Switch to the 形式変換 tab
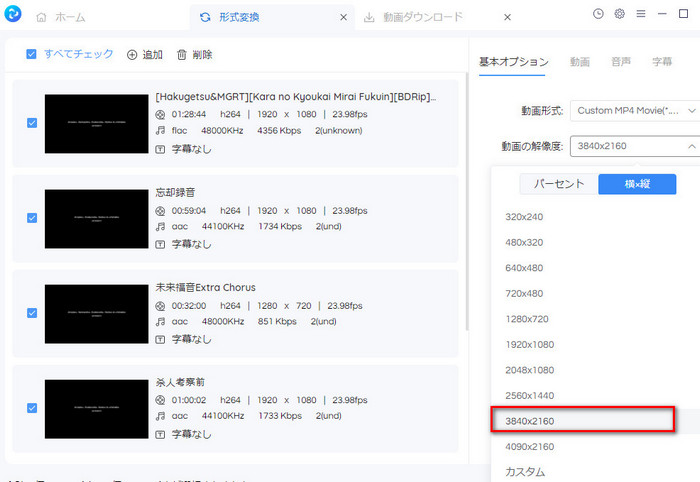Viewport: 700px width, 482px height. [230, 17]
